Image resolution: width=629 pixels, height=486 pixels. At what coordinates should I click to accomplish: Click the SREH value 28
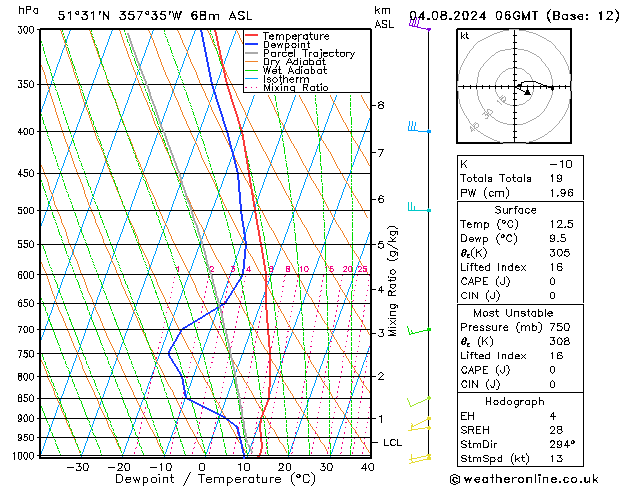coord(556,430)
